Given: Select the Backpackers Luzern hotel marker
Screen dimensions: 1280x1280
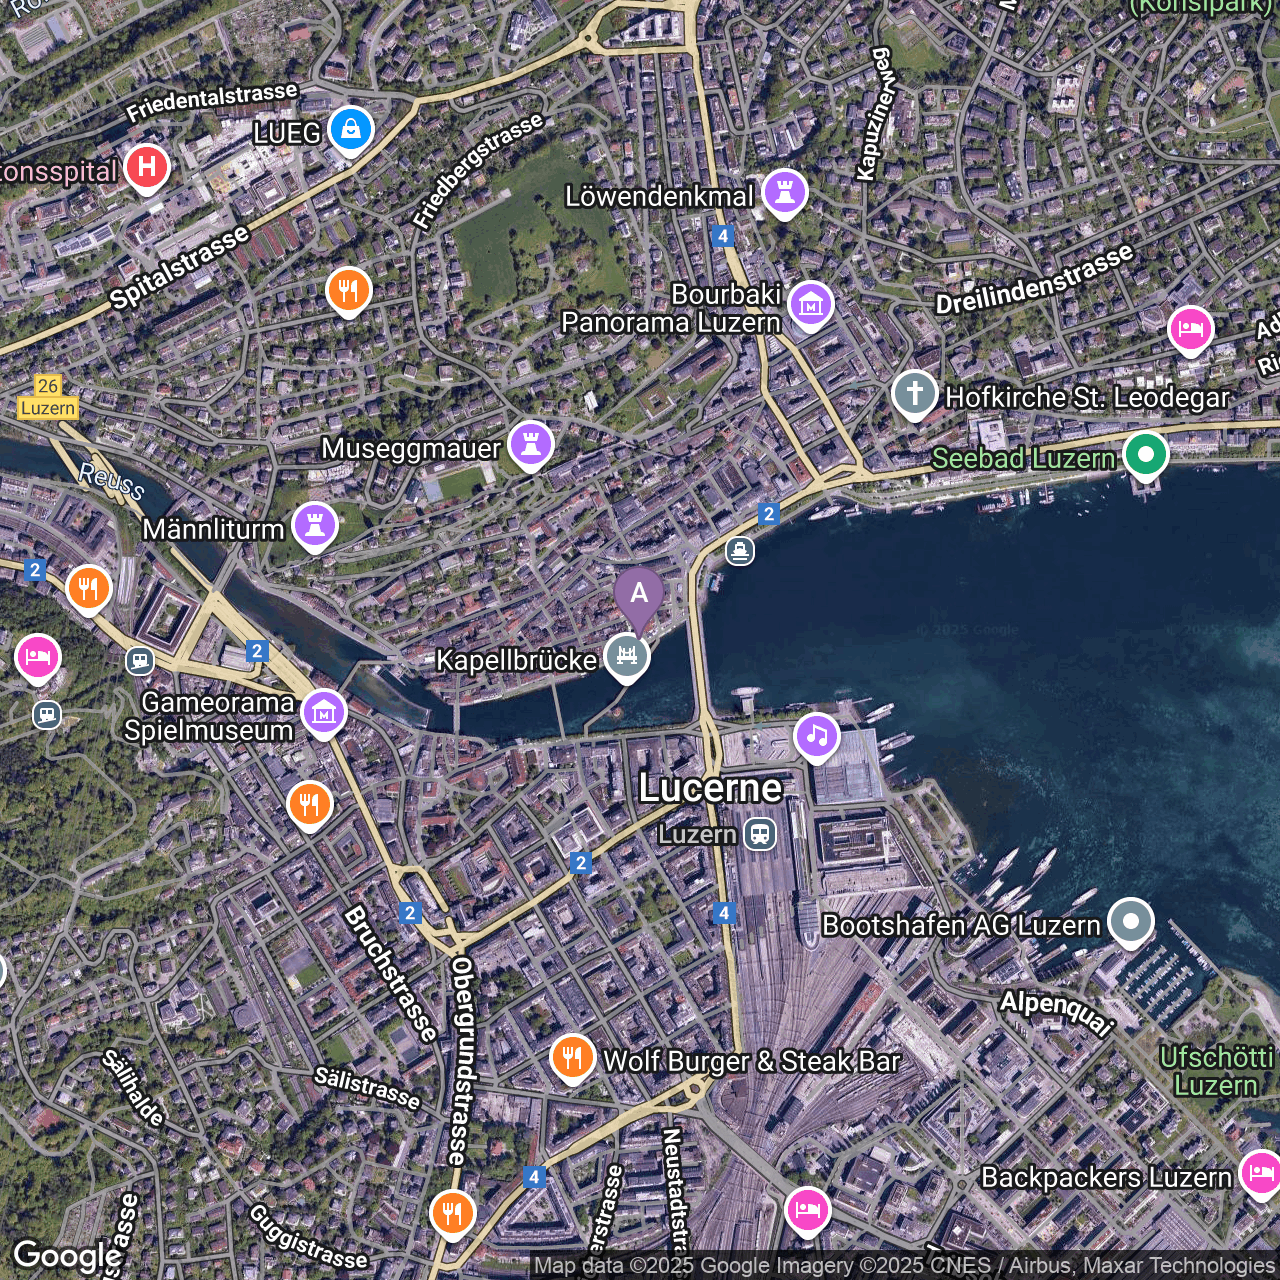Looking at the screenshot, I should tap(1259, 1172).
